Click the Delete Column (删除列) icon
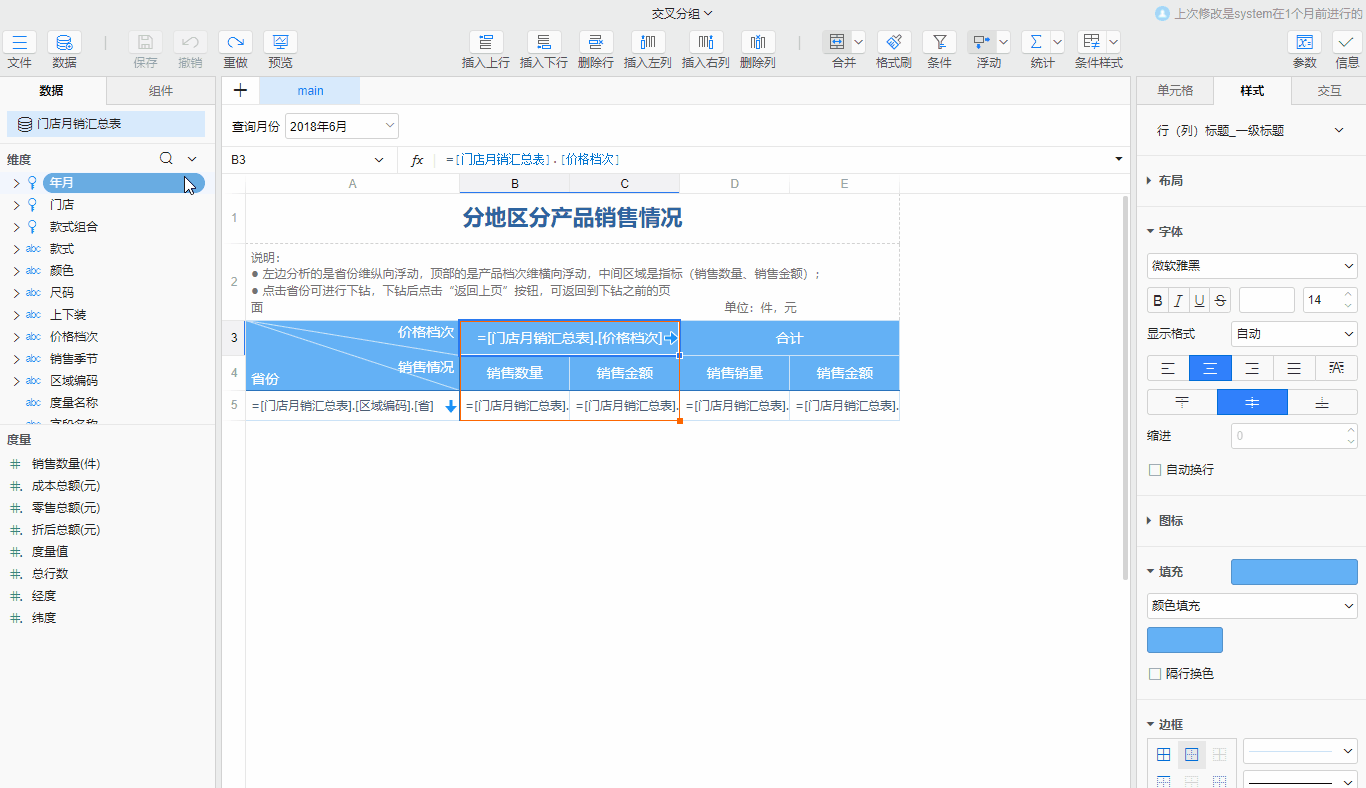This screenshot has width=1366, height=788. [x=758, y=42]
